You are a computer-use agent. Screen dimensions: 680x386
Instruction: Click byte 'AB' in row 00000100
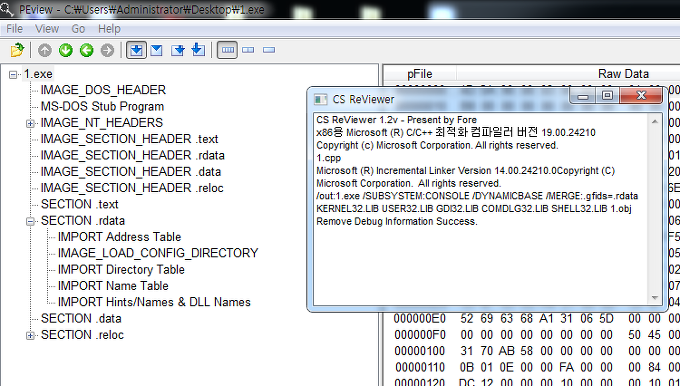pyautogui.click(x=506, y=351)
